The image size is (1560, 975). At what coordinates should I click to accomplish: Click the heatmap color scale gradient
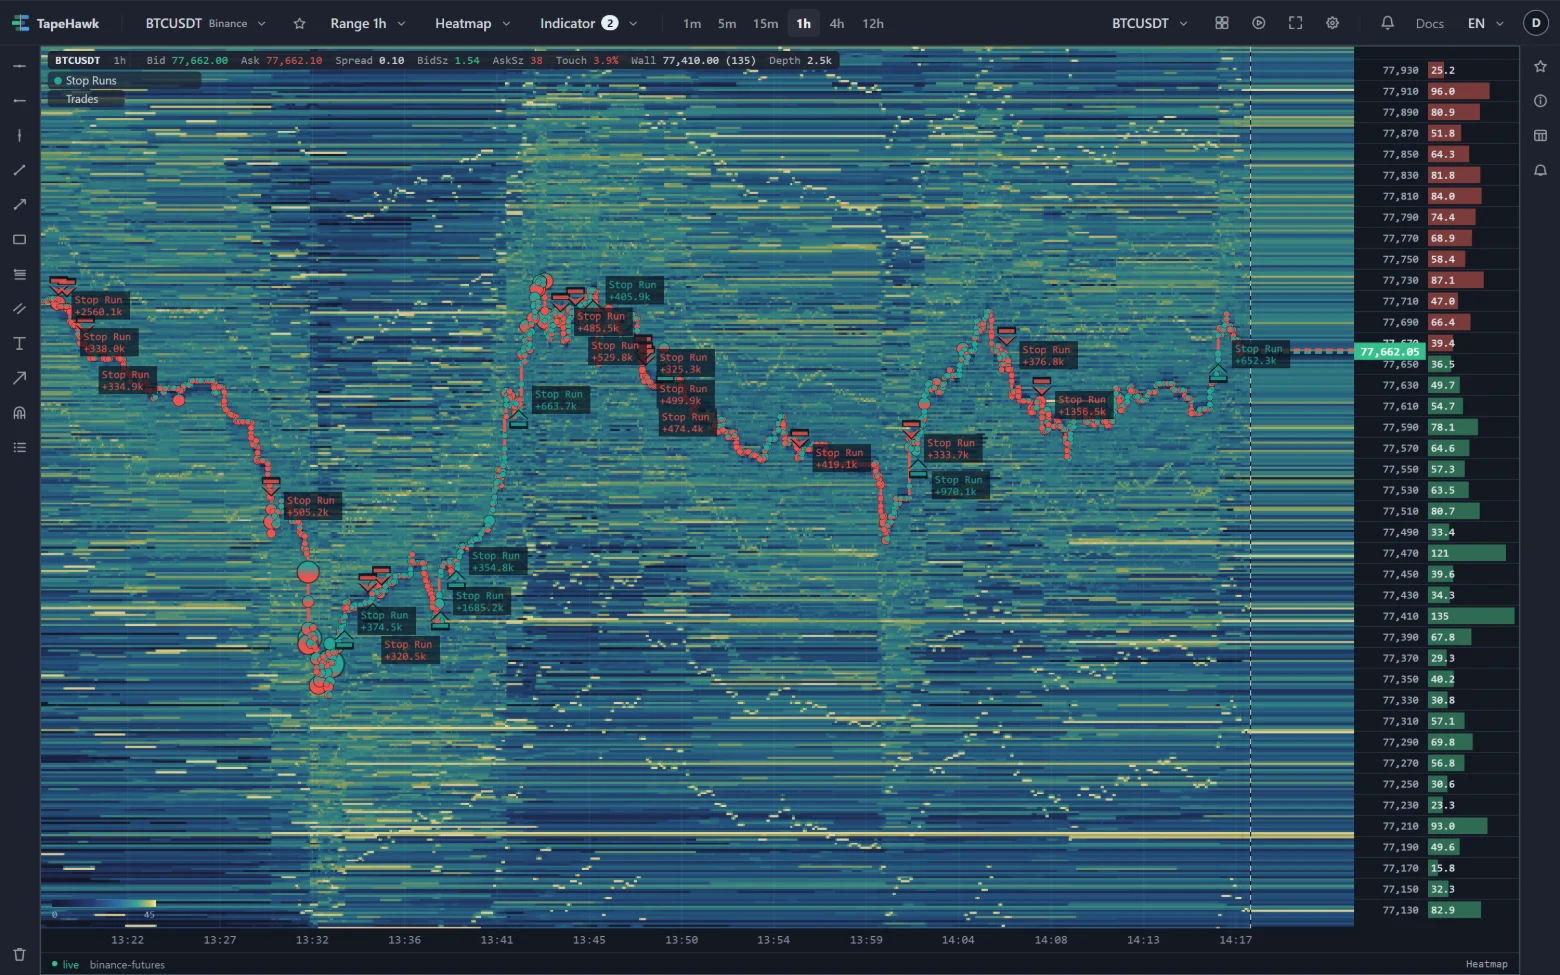[103, 904]
